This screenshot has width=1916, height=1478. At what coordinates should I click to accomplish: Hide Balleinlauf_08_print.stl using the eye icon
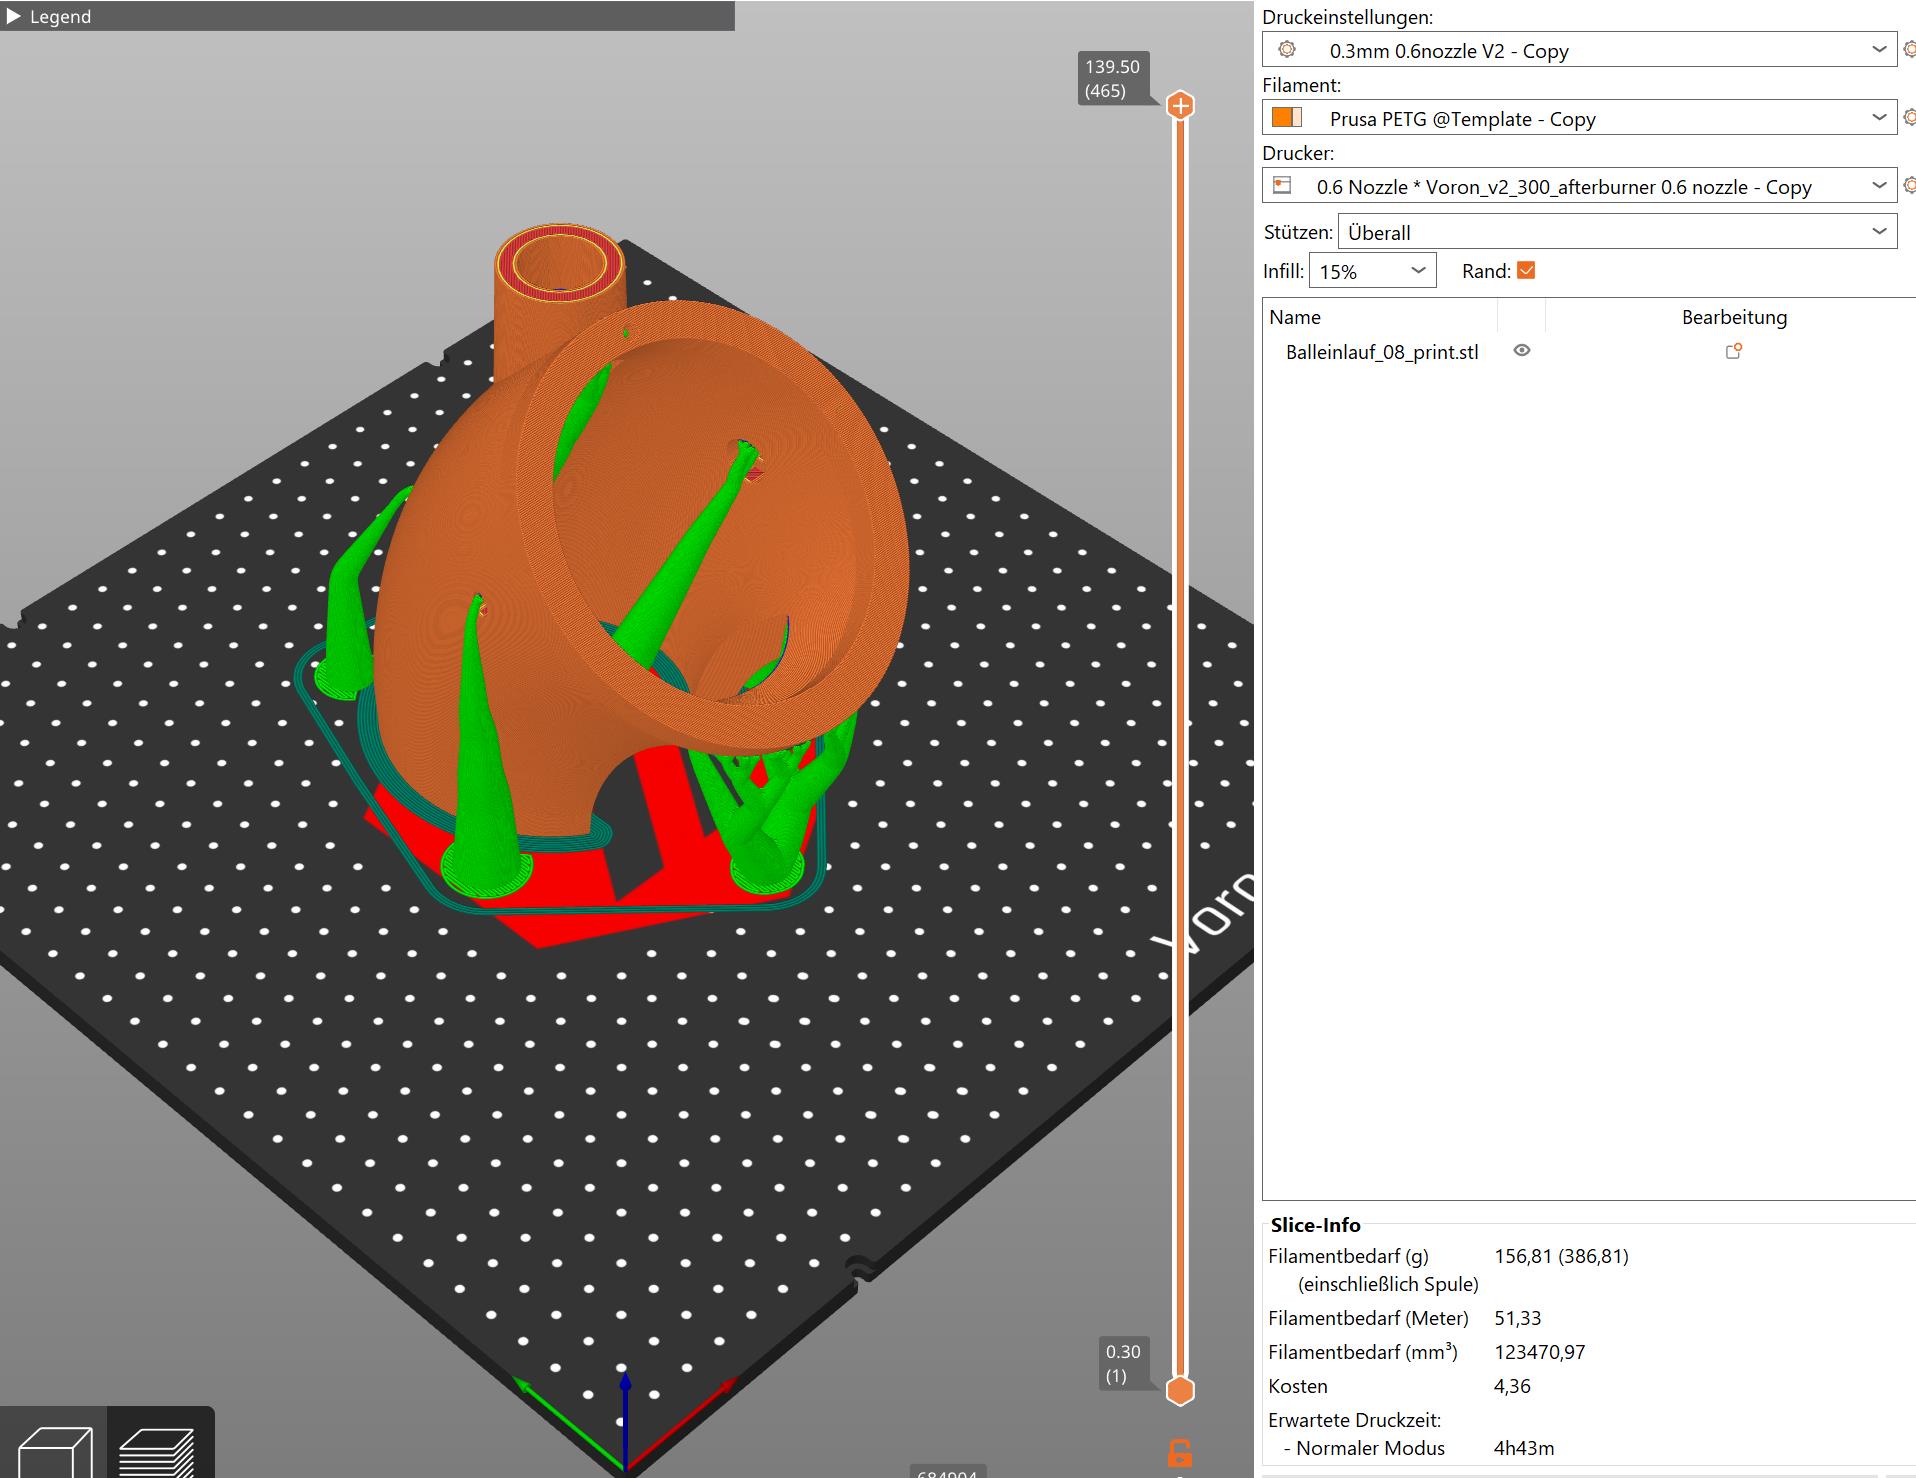1521,351
